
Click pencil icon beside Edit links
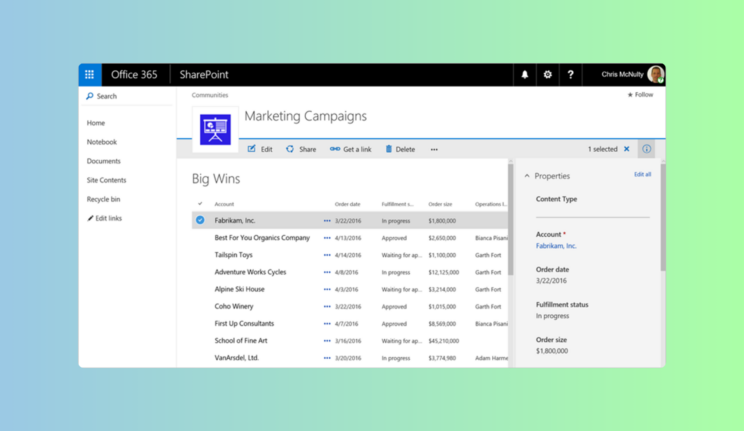click(x=90, y=218)
